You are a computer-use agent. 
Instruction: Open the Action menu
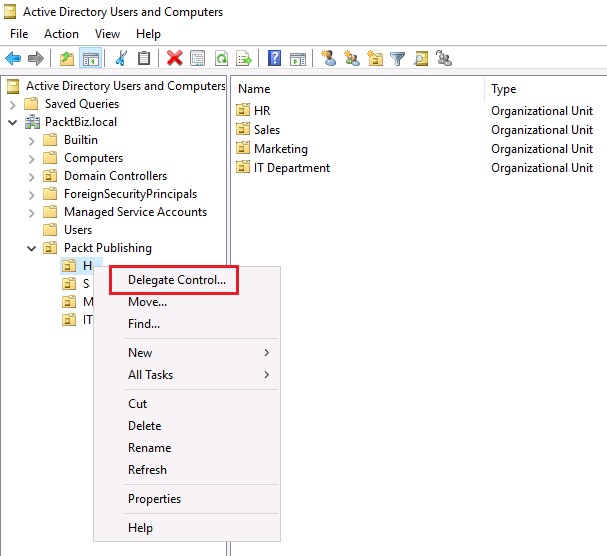[61, 34]
